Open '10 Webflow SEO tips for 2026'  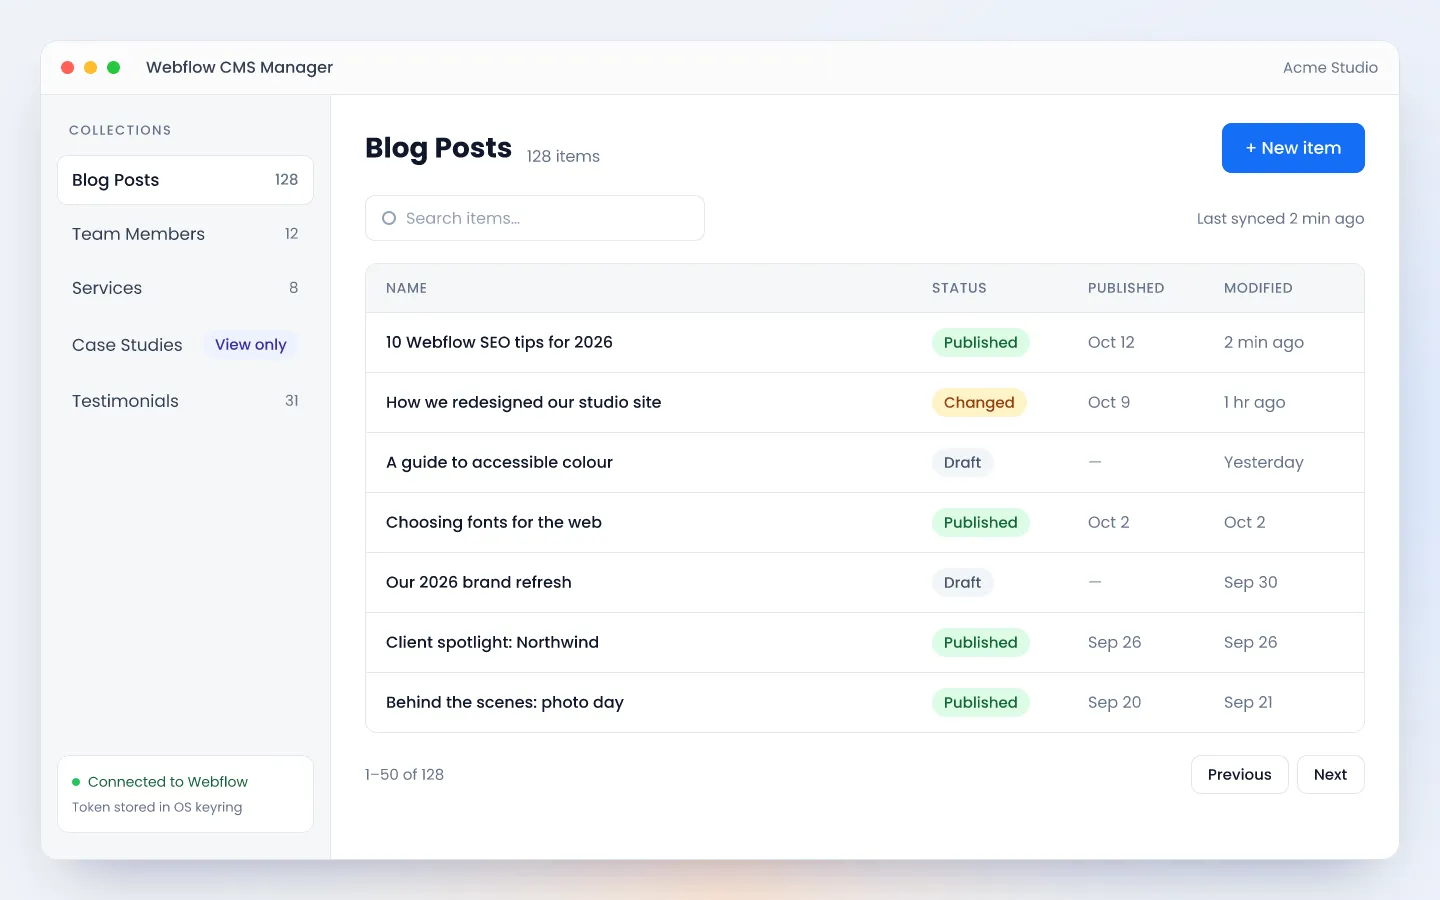499,342
